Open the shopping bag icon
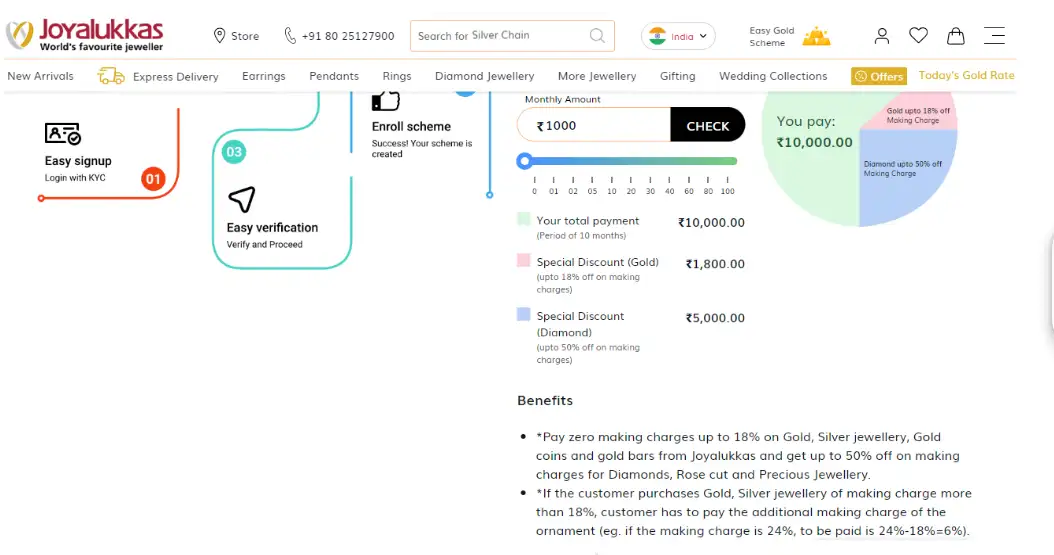Viewport: 1054px width, 555px height. coord(956,36)
